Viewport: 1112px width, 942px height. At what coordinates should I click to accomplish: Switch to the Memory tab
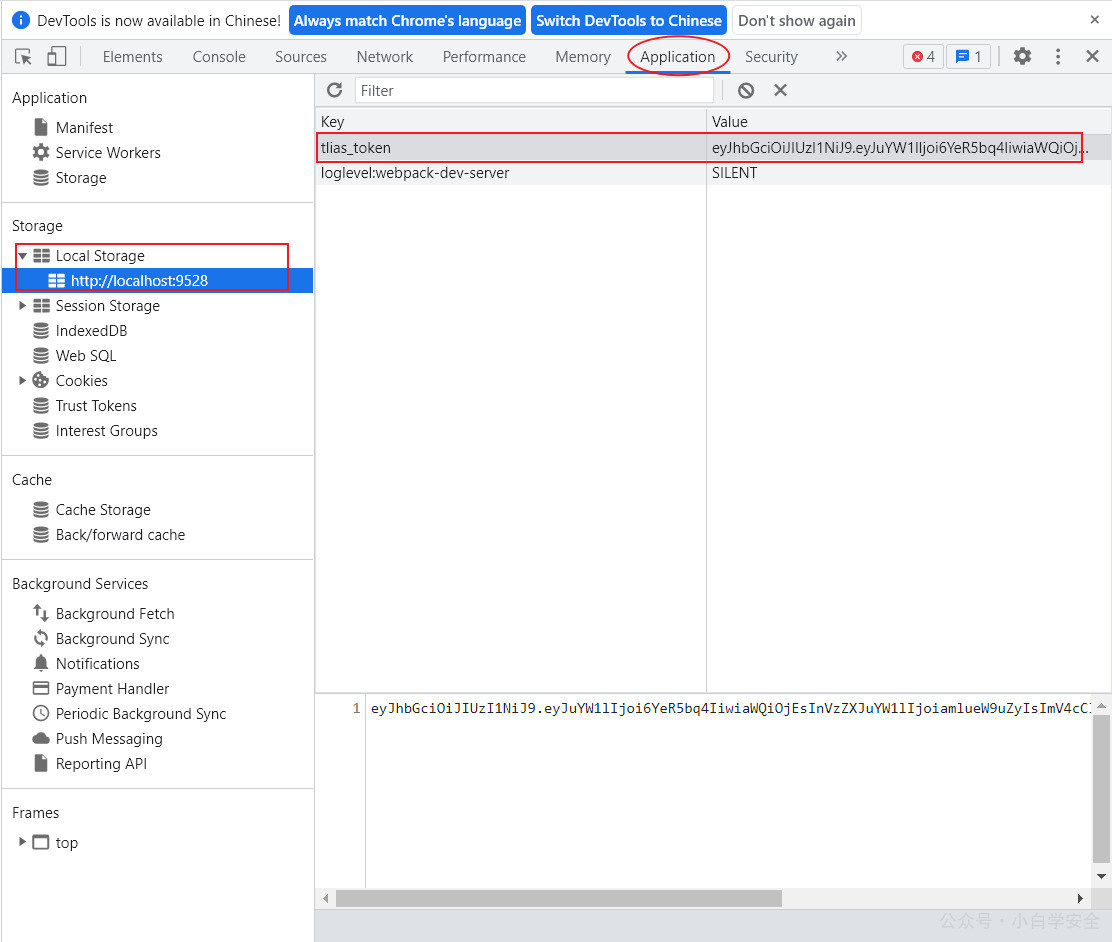583,57
